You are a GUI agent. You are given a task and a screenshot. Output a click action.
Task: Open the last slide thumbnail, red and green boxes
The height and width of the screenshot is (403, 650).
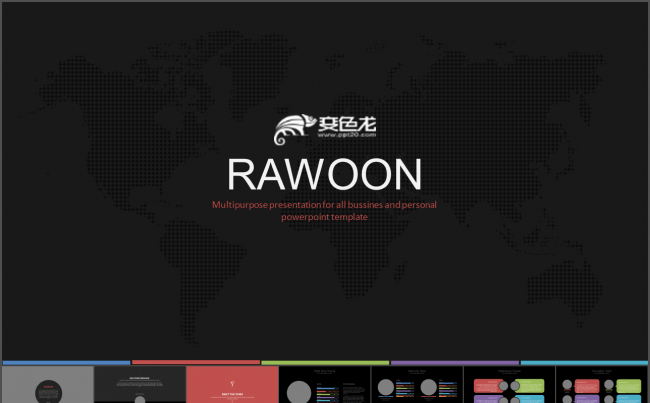602,384
